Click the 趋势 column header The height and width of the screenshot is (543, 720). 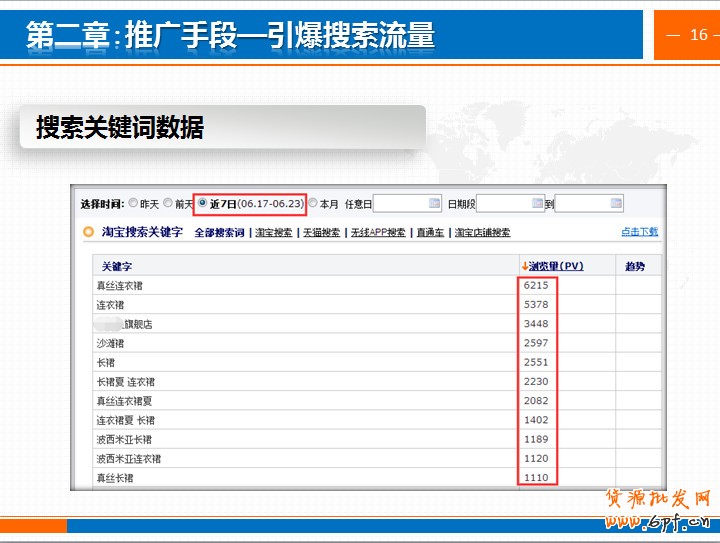[x=635, y=266]
